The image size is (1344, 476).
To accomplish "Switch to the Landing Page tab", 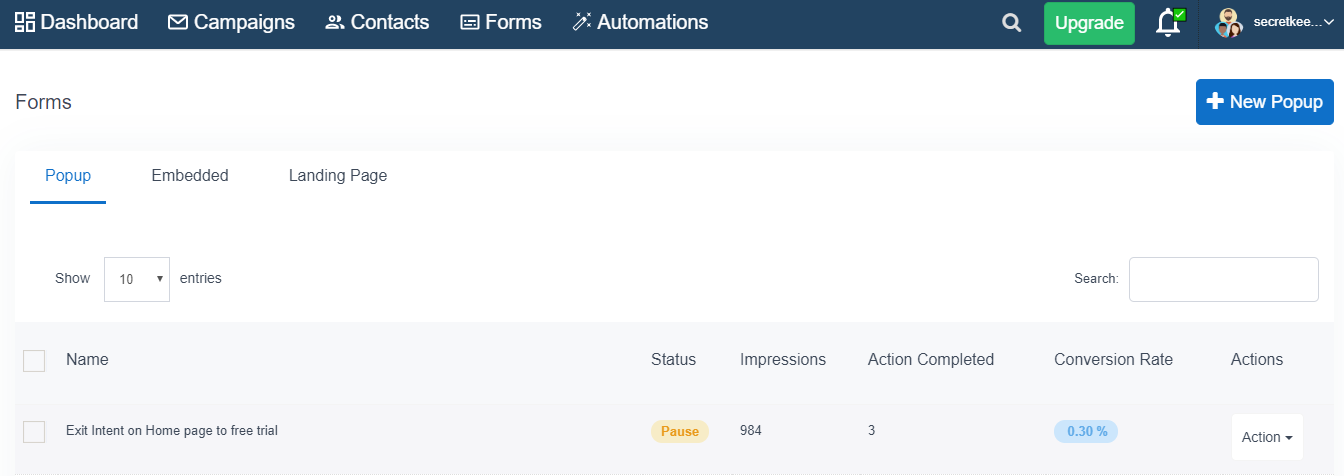I will [x=338, y=176].
